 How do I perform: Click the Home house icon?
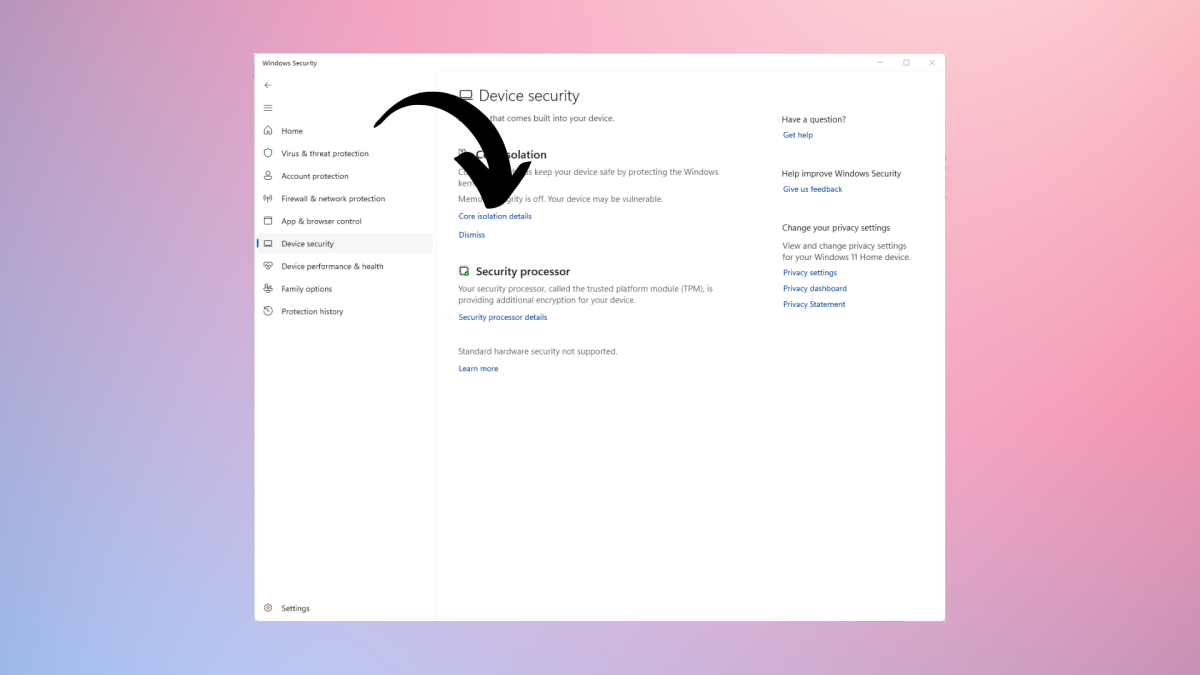[x=268, y=131]
